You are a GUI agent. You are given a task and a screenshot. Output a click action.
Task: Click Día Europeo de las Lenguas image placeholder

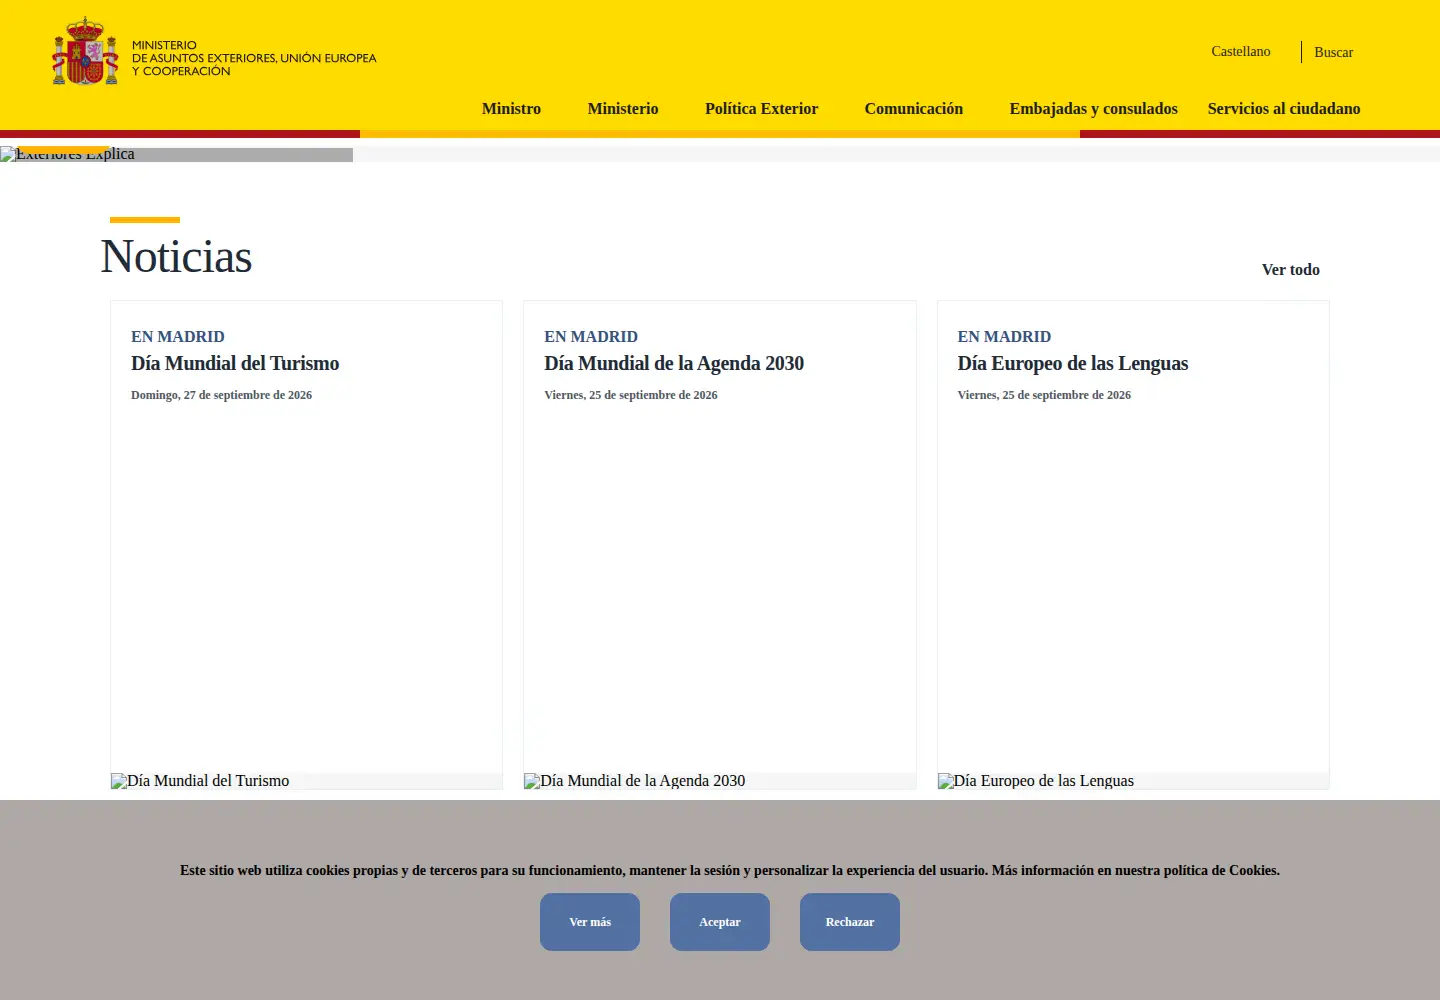(x=1133, y=781)
